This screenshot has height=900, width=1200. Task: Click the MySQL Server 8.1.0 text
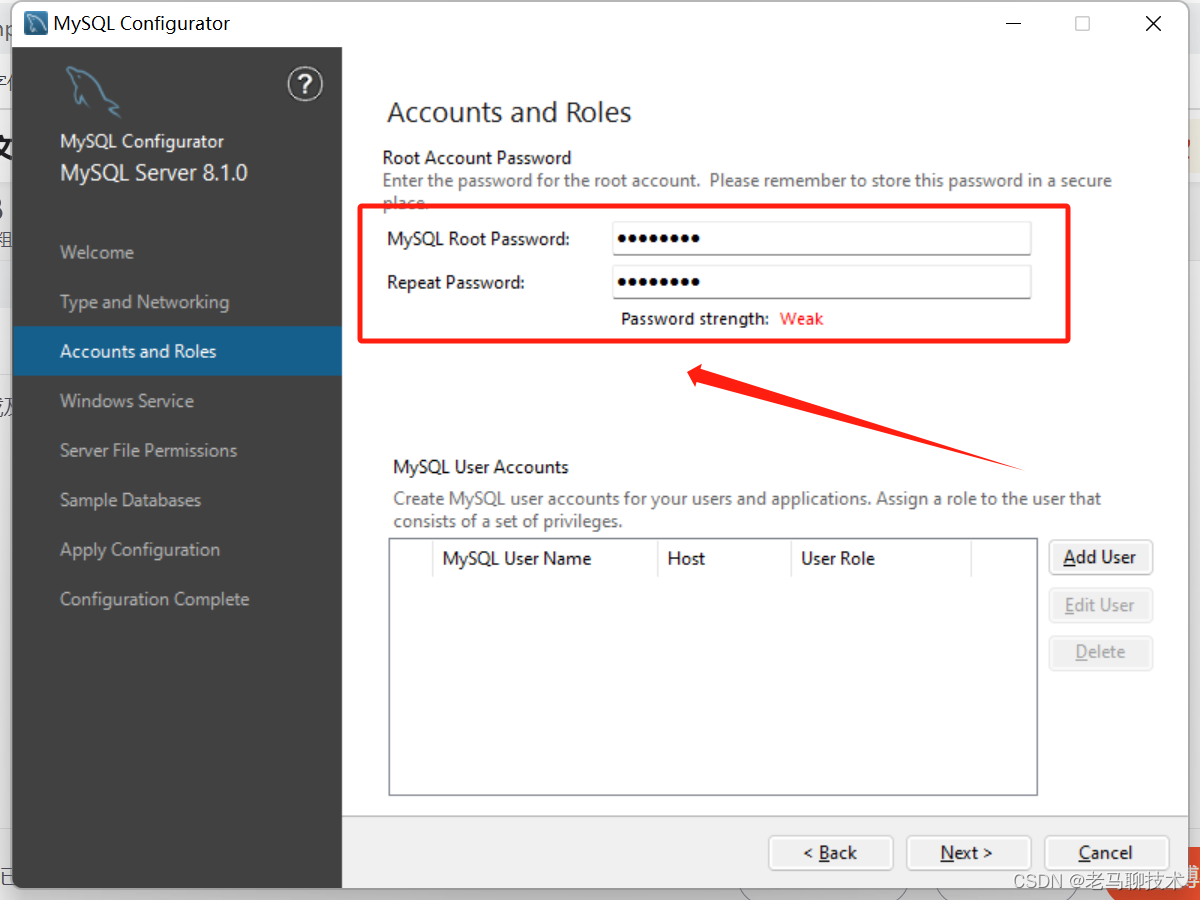pyautogui.click(x=154, y=173)
